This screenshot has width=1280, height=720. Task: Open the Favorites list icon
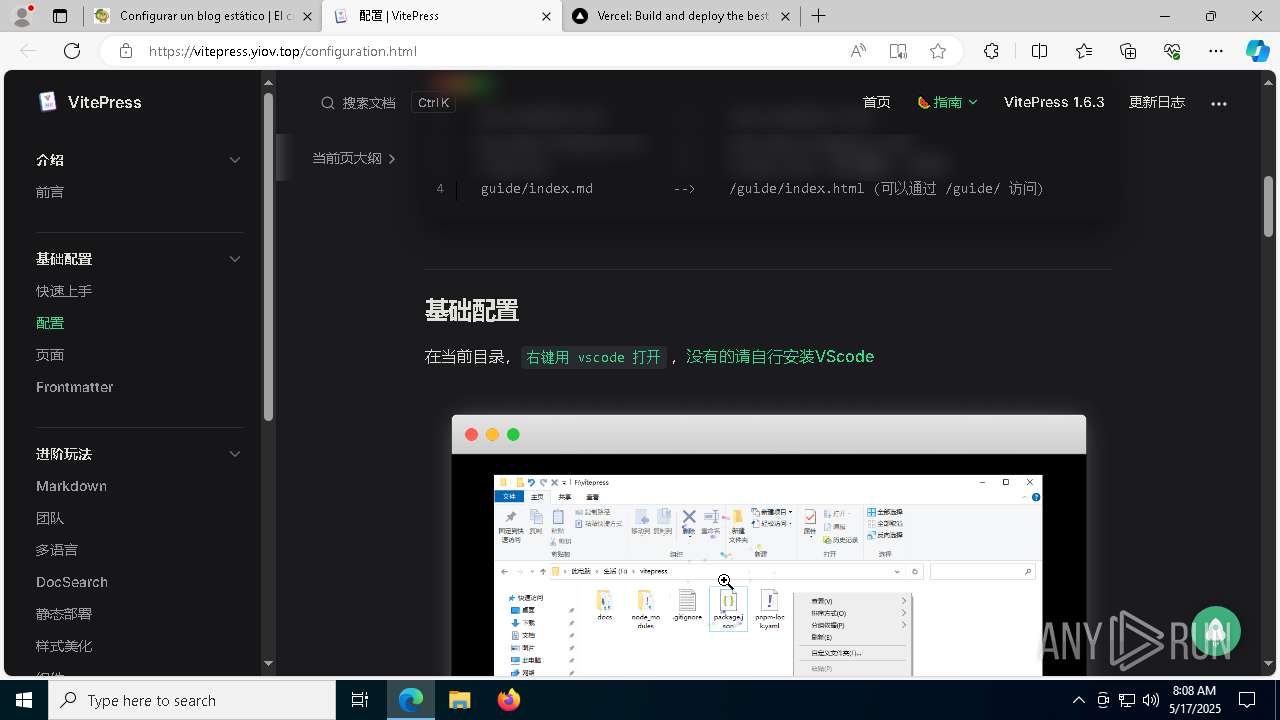coord(1084,51)
